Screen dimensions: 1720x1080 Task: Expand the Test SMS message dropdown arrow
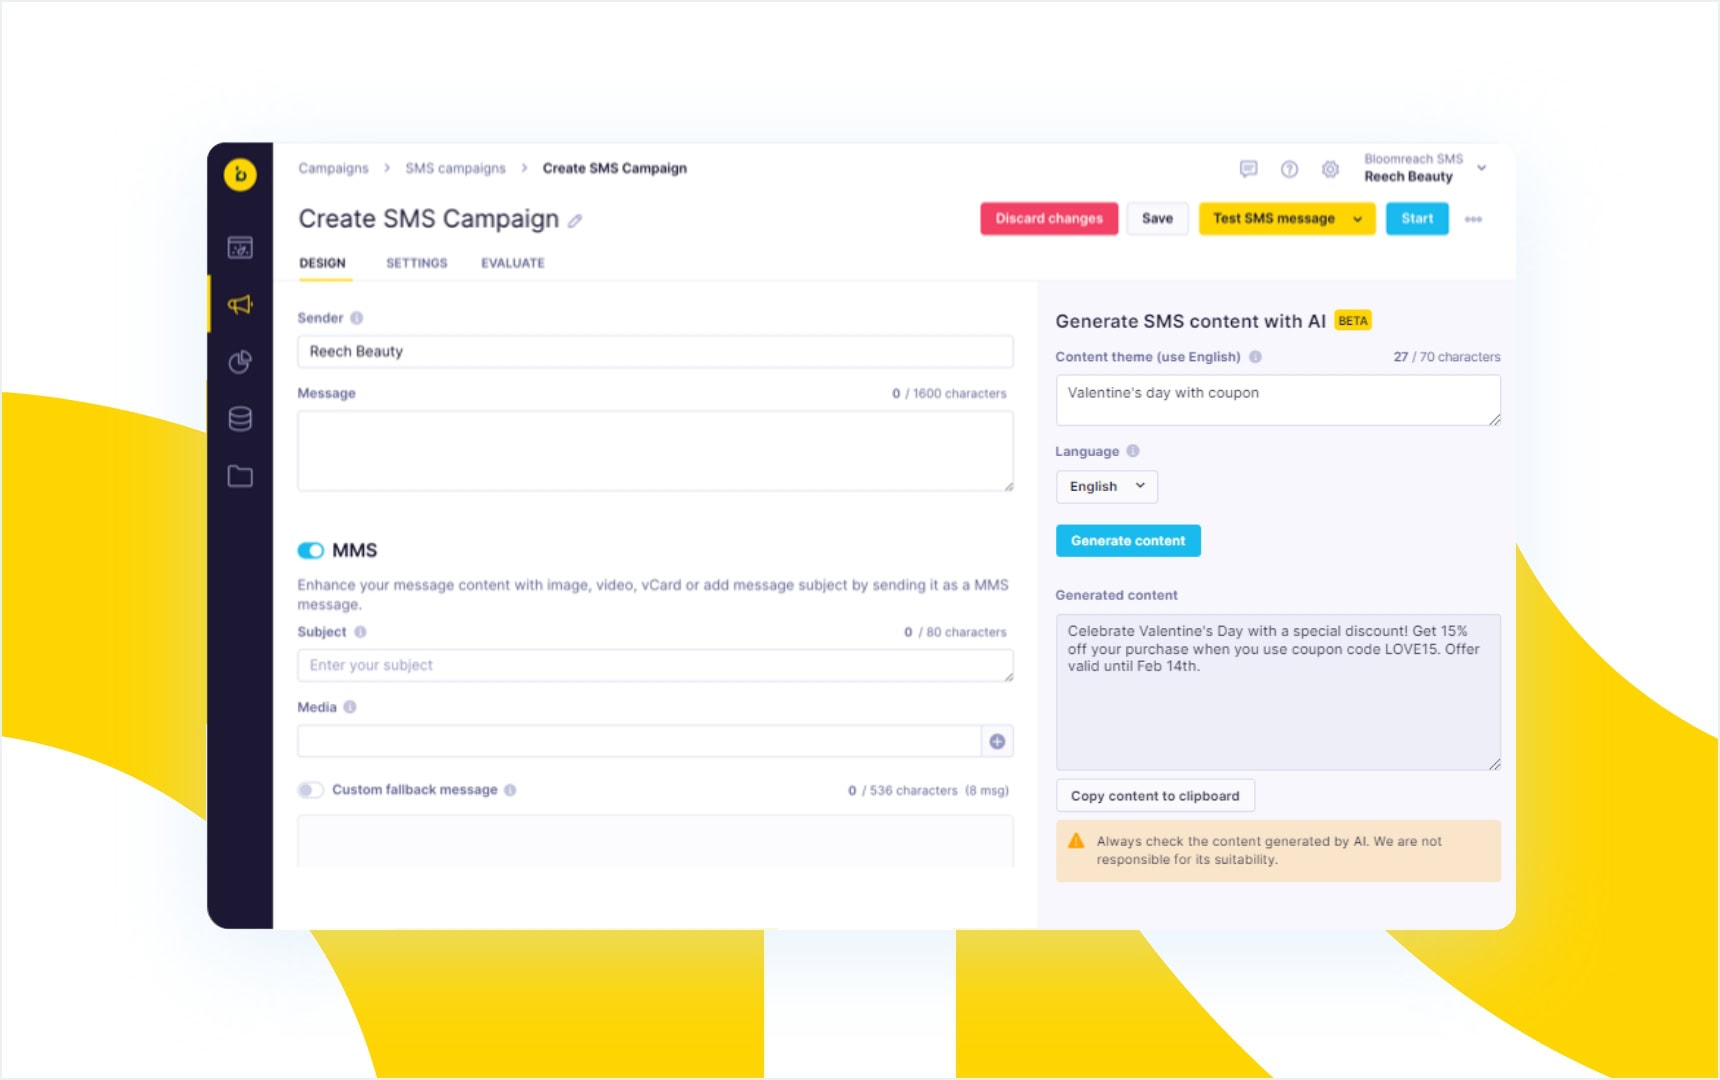(x=1357, y=219)
